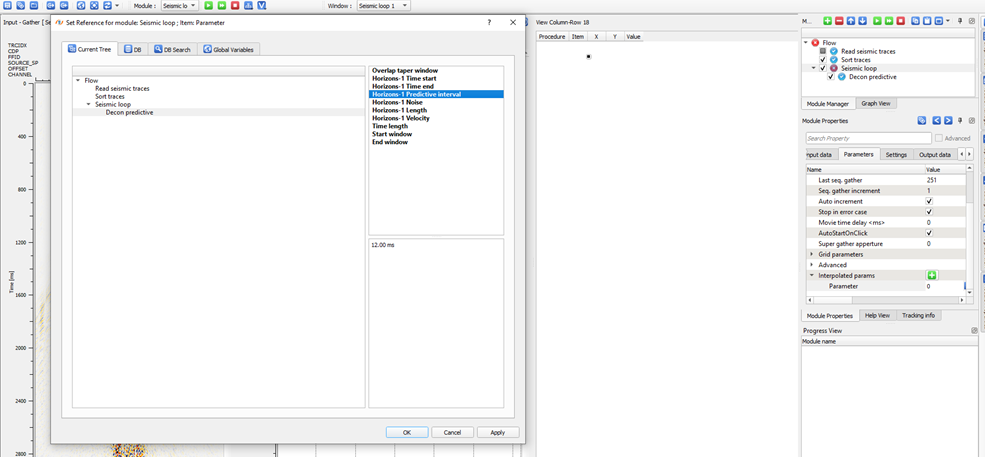This screenshot has height=457, width=985.
Task: Open the DB Search tab
Action: coord(172,49)
